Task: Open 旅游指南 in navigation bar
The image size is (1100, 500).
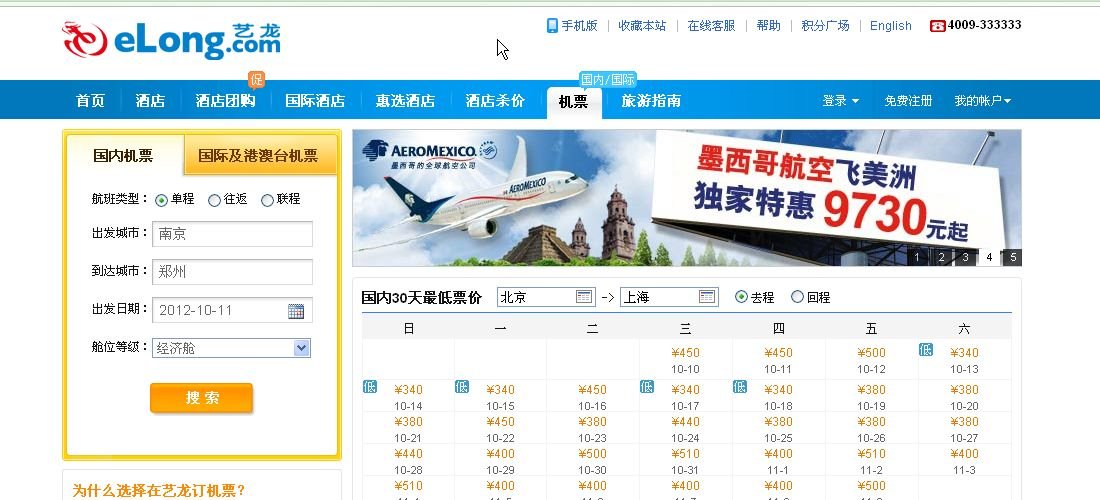Action: [651, 101]
